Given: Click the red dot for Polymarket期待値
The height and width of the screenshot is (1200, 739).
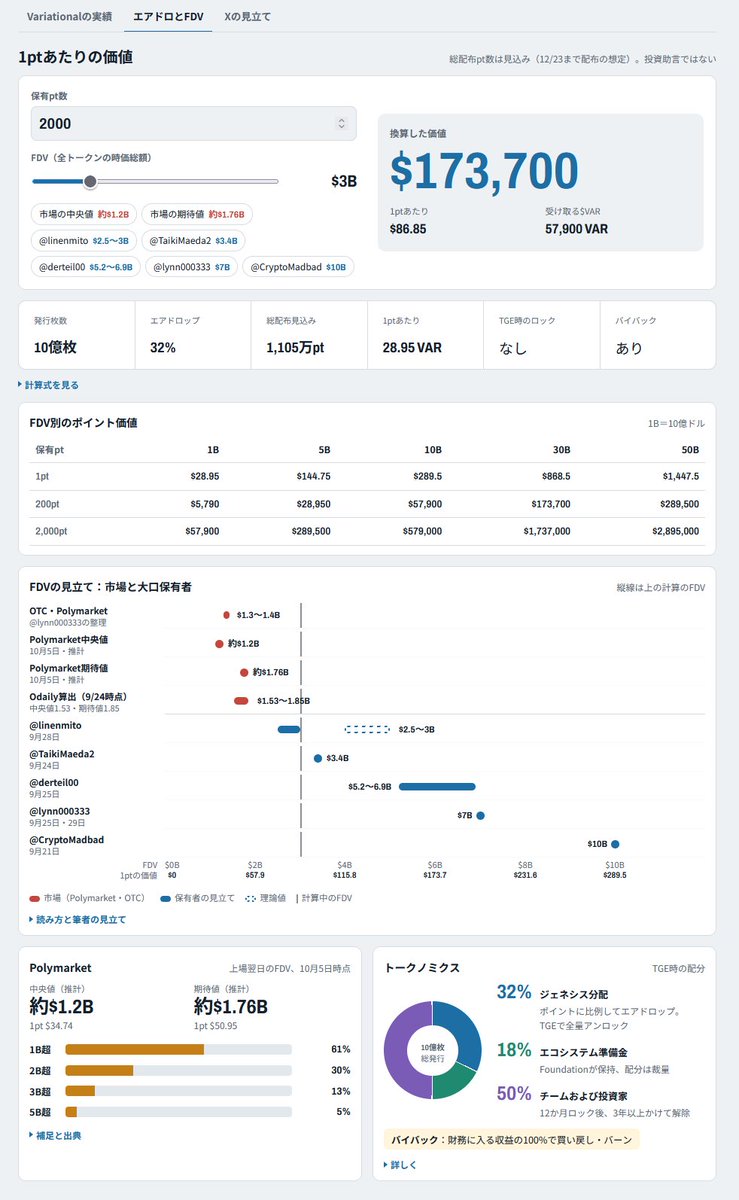Looking at the screenshot, I should coord(244,672).
